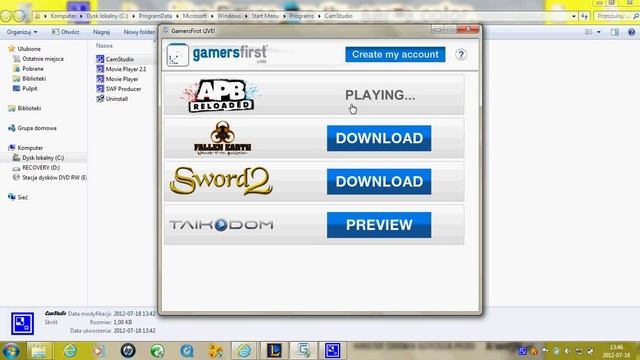The height and width of the screenshot is (360, 640).
Task: Click the Explorer refresh button
Action: click(584, 16)
